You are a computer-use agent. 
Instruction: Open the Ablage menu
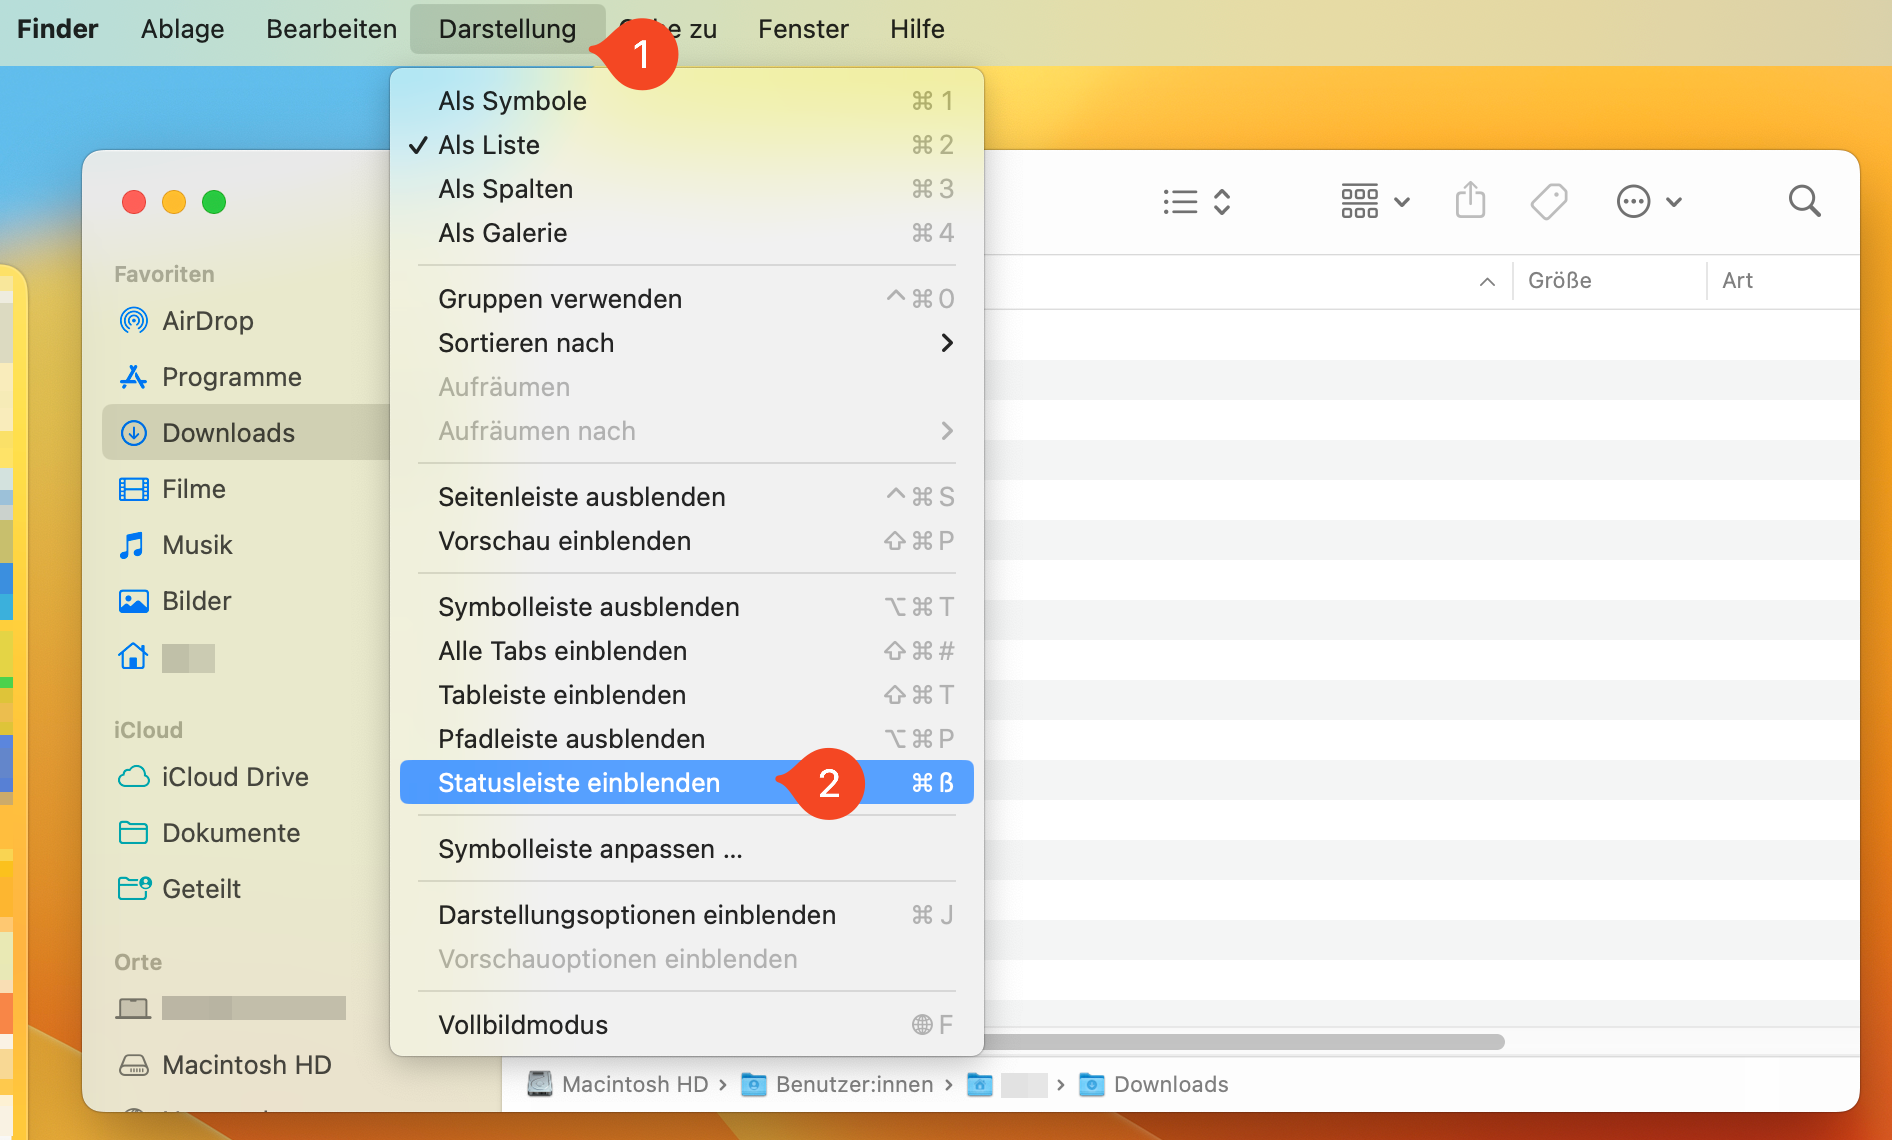point(182,29)
